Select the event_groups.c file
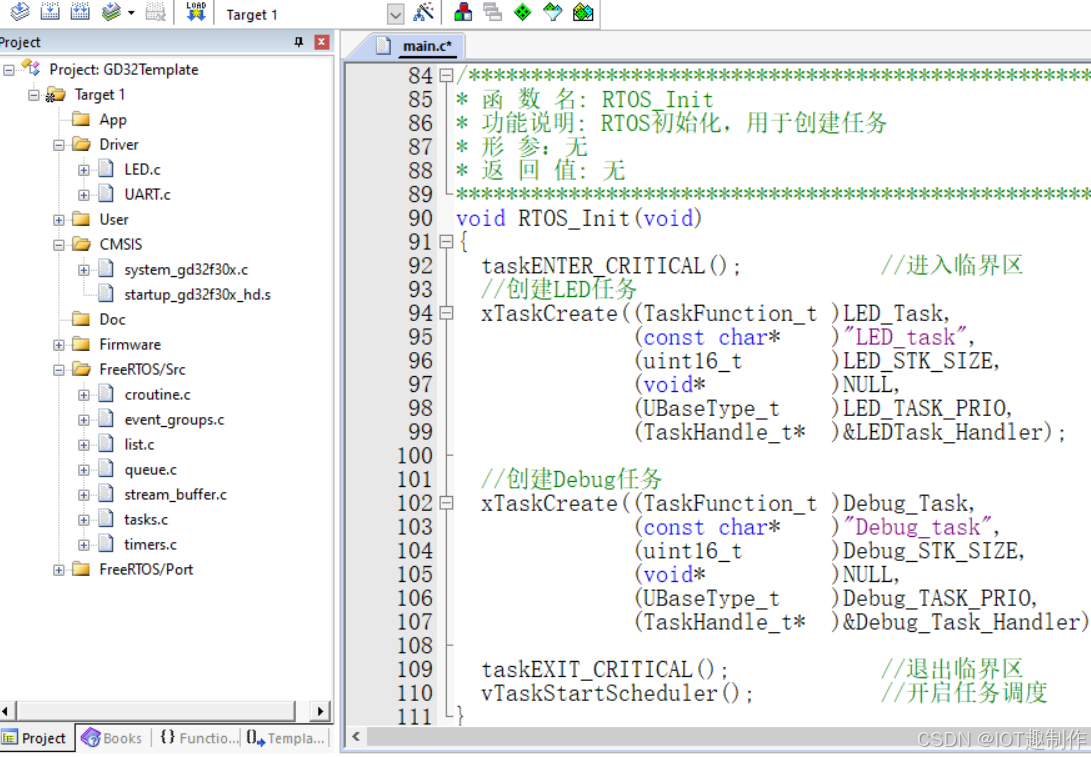Image resolution: width=1091 pixels, height=757 pixels. 174,420
